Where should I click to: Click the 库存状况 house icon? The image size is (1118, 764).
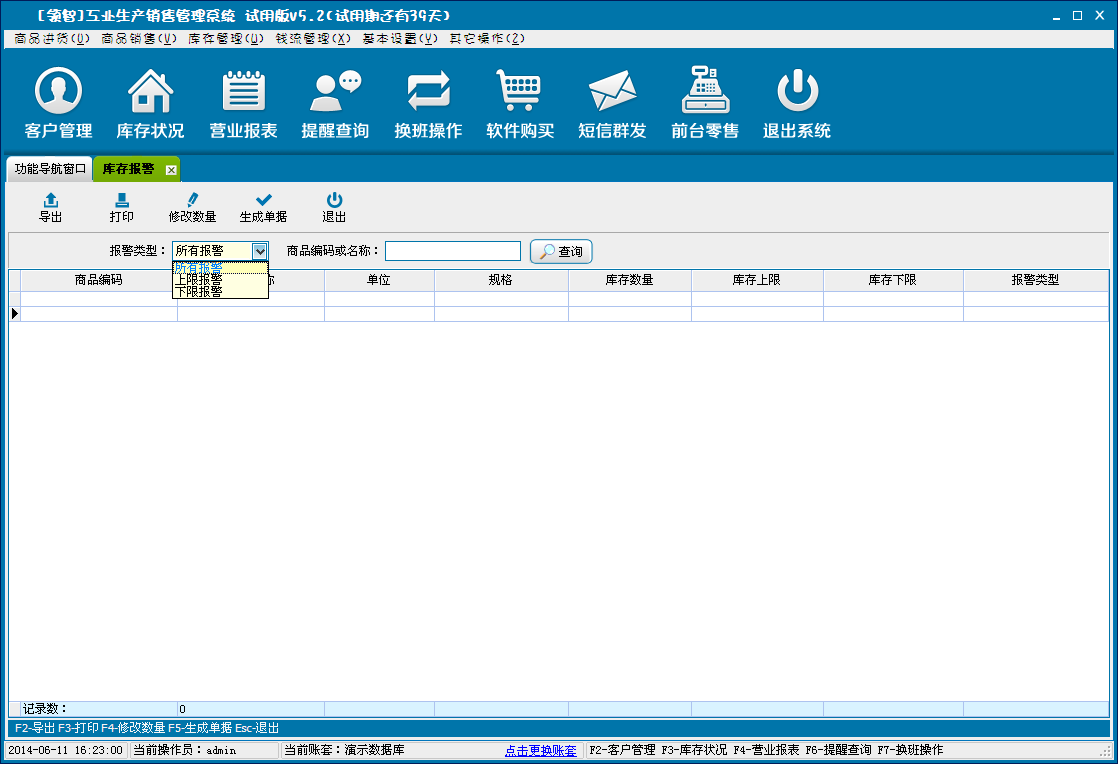[x=150, y=92]
